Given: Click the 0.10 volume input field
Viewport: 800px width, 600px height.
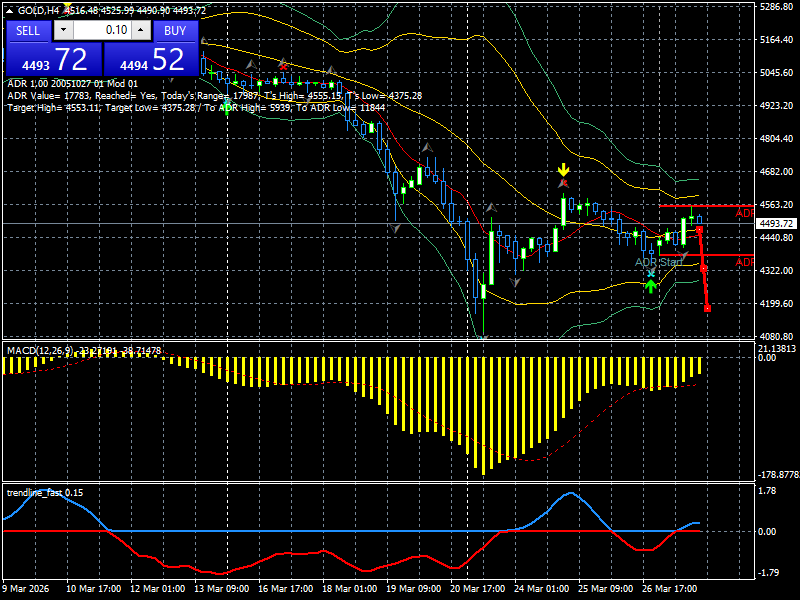Looking at the screenshot, I should coord(102,30).
